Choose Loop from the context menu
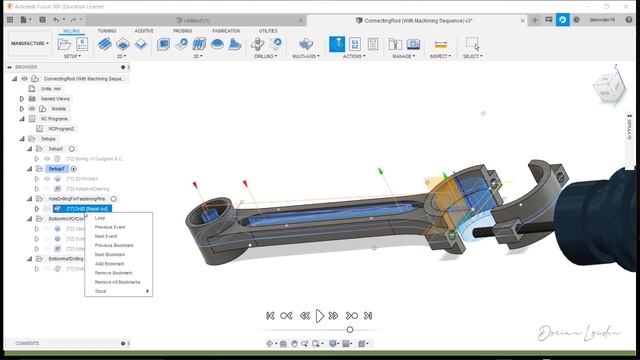The width and height of the screenshot is (640, 360). click(118, 218)
